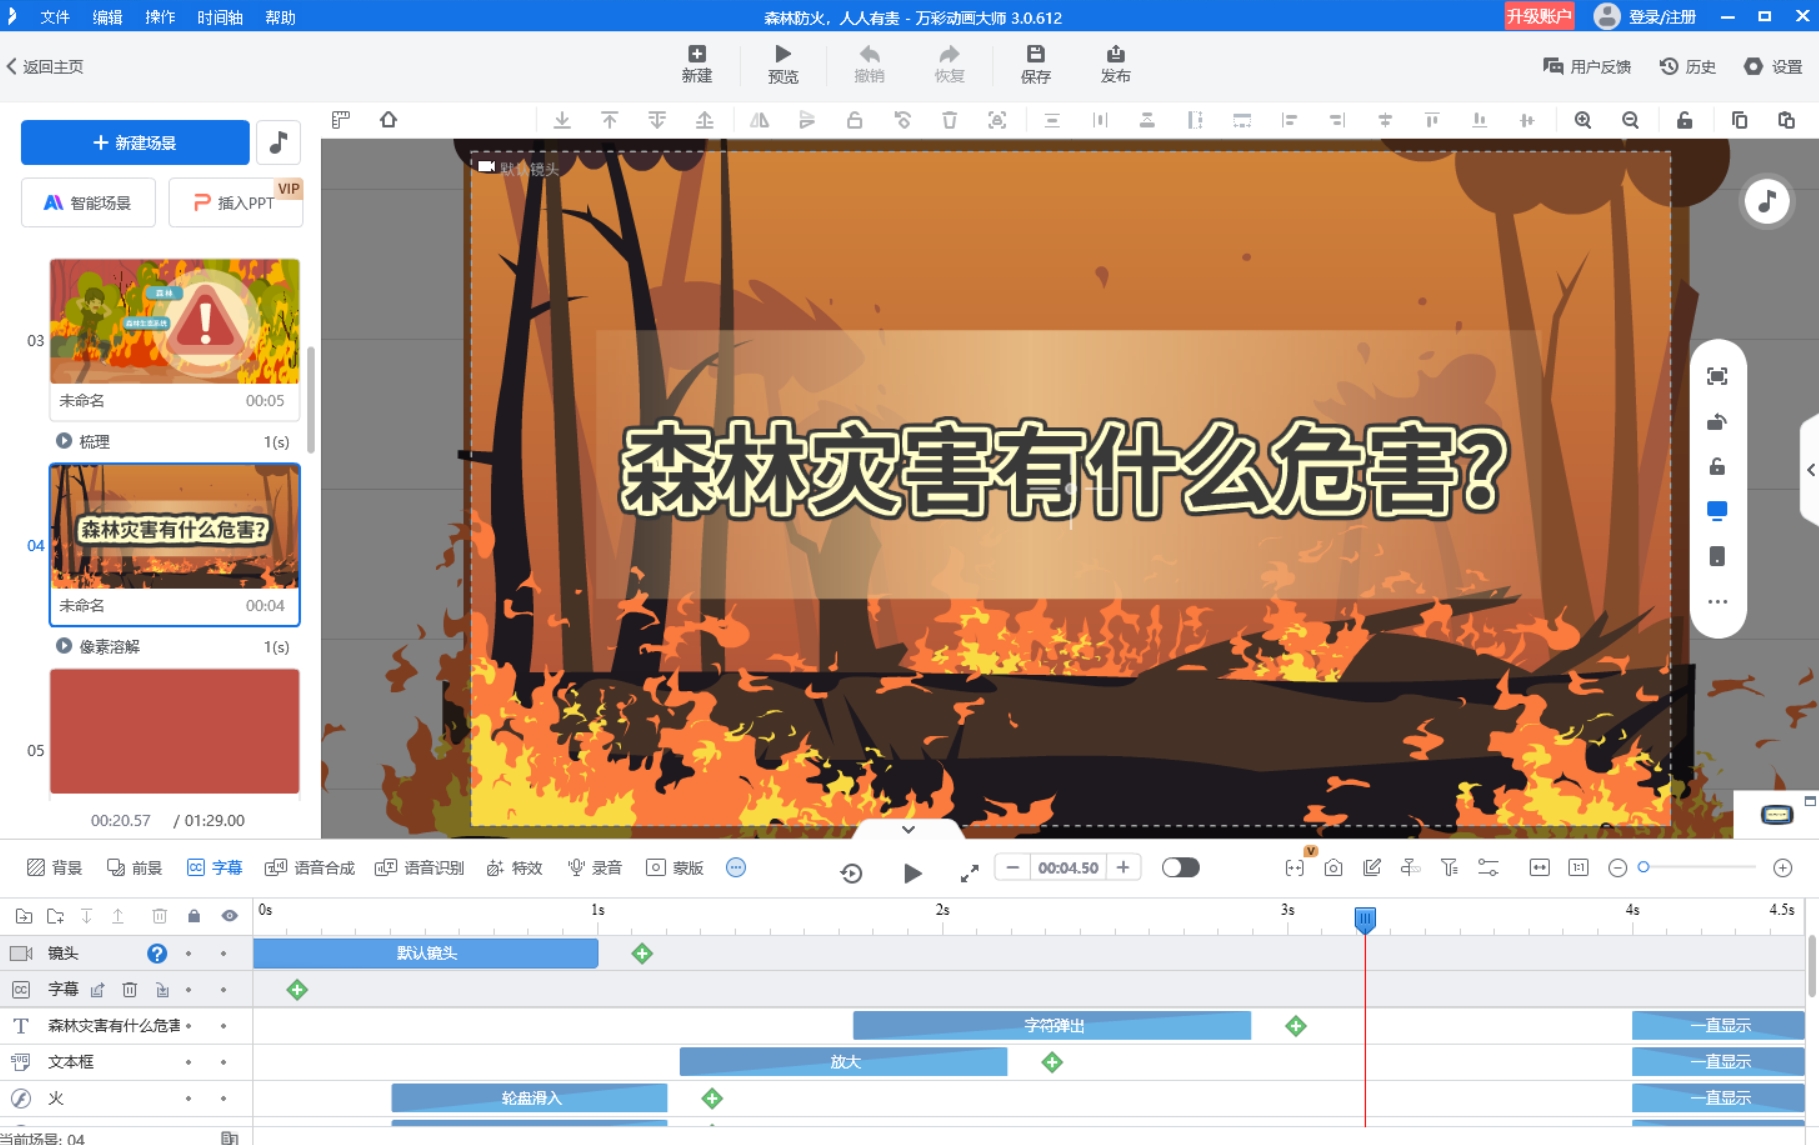The width and height of the screenshot is (1819, 1145).
Task: Open the 文件 menu
Action: (55, 17)
